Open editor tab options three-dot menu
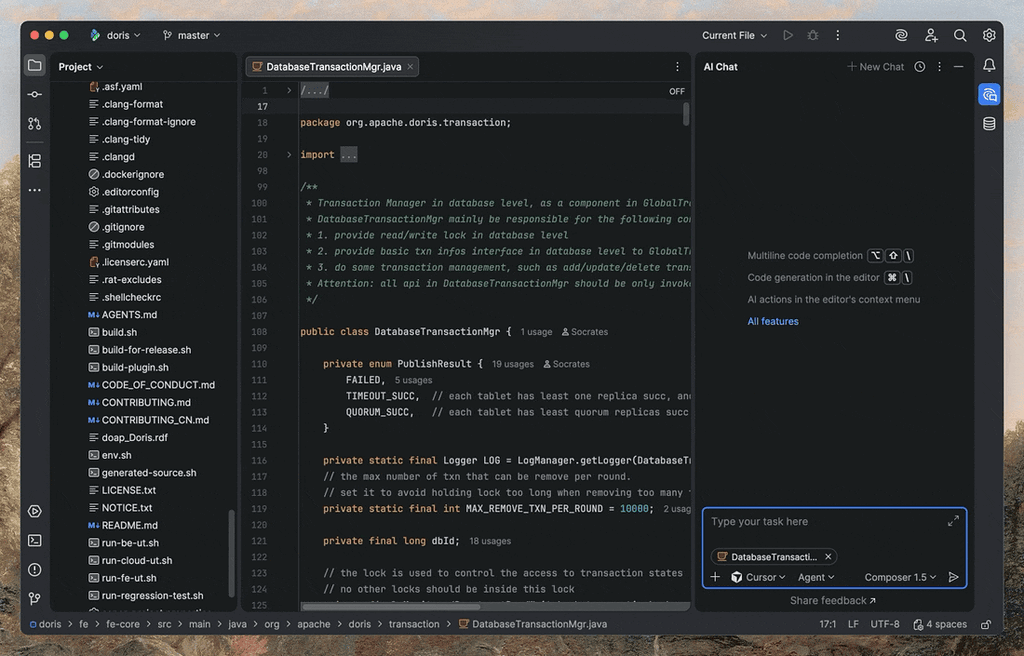The image size is (1024, 656). [677, 67]
